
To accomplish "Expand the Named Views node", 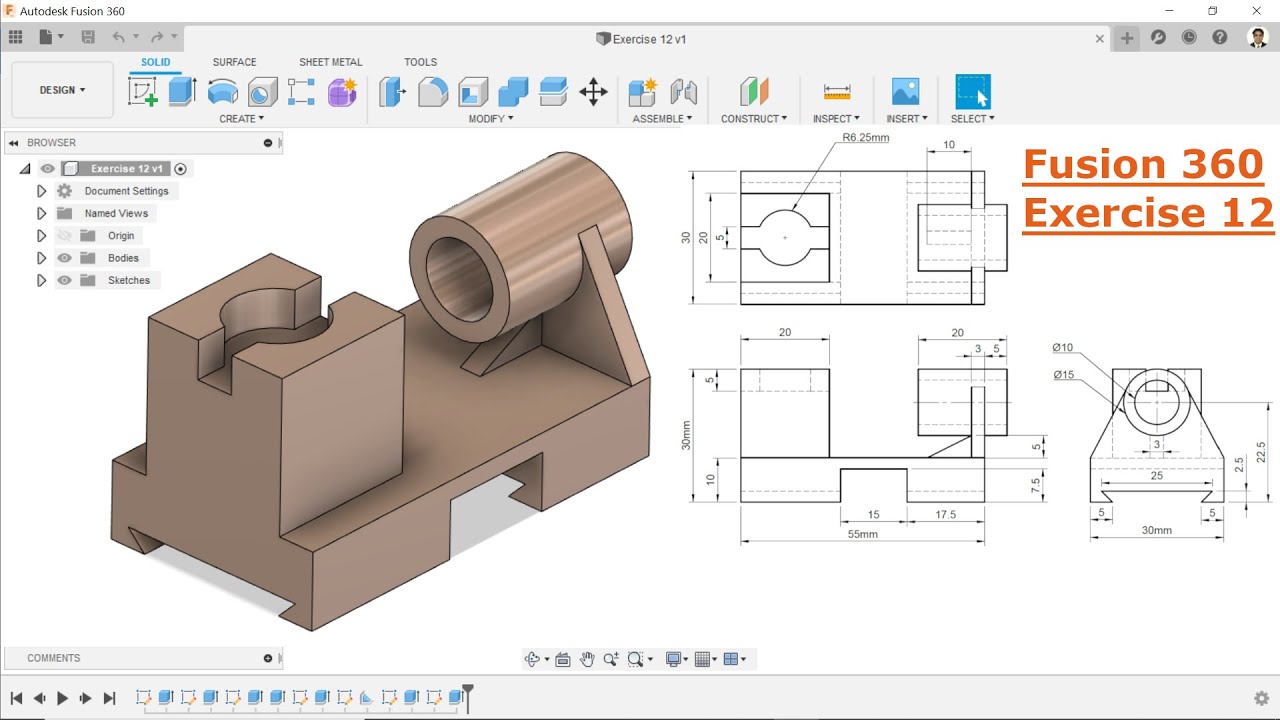I will coord(41,213).
